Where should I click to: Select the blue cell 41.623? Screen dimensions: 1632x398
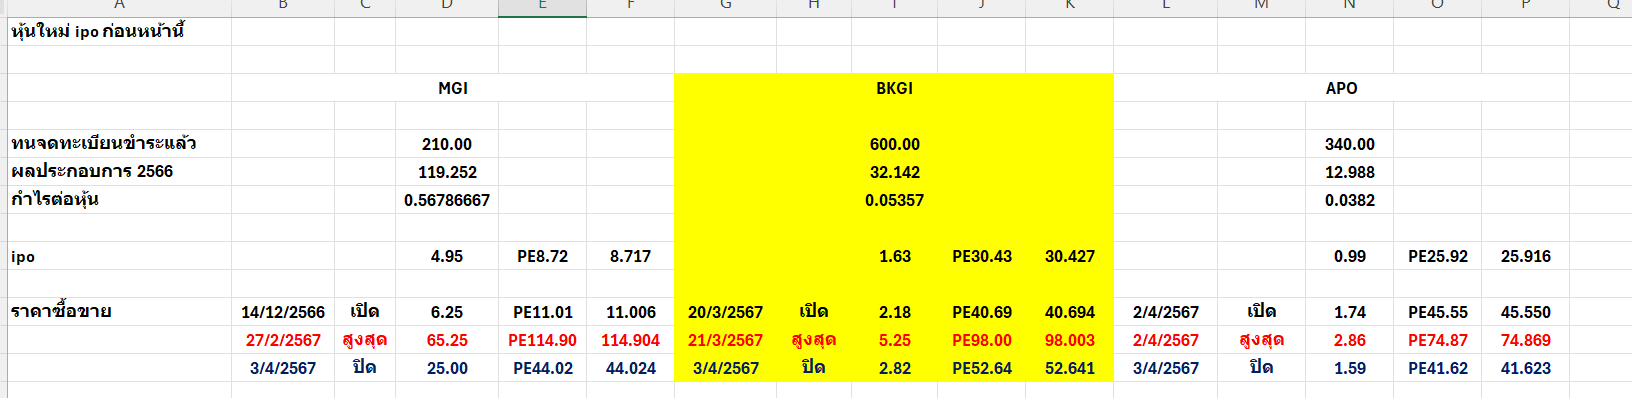pyautogui.click(x=1525, y=368)
